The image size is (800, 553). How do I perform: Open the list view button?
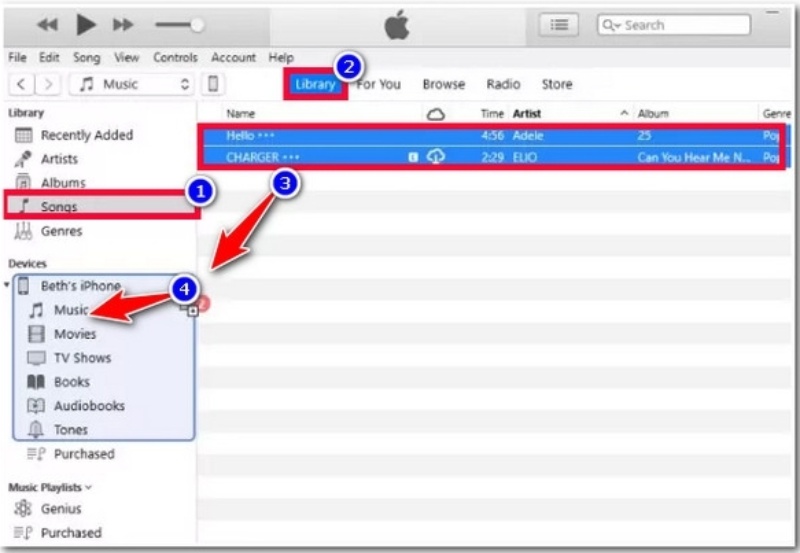click(560, 24)
